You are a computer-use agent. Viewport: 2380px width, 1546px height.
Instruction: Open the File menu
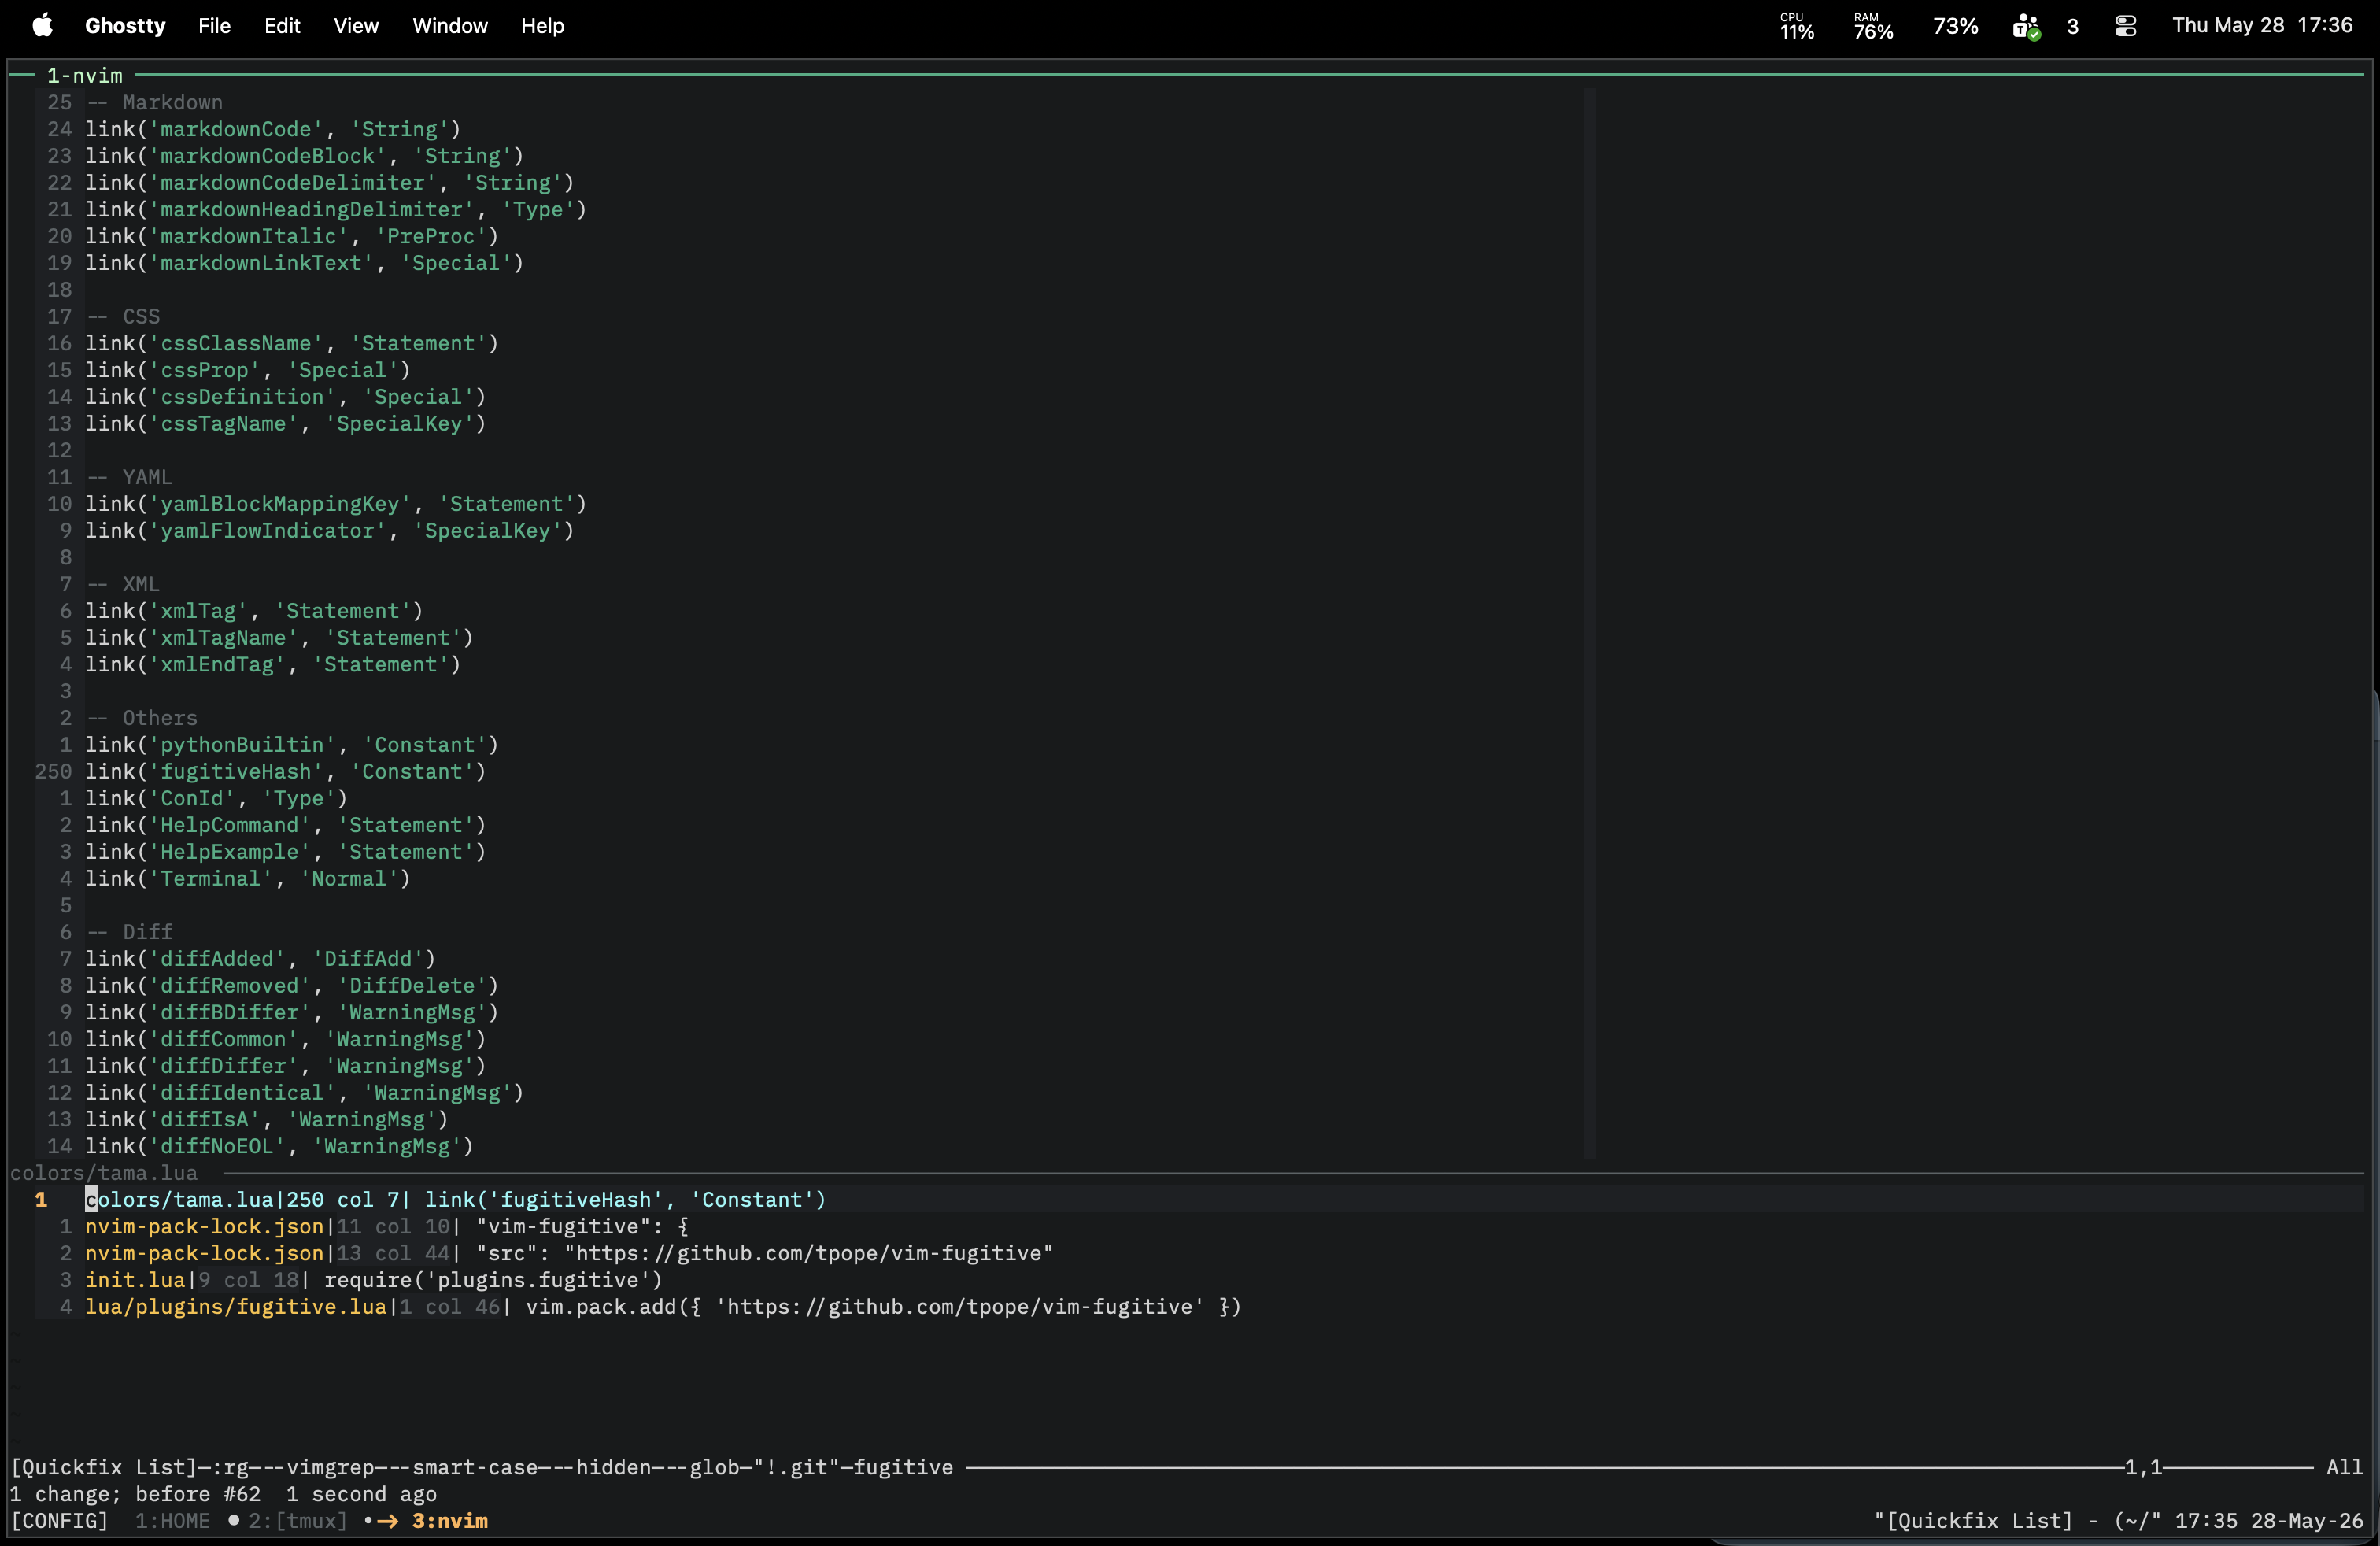tap(214, 26)
